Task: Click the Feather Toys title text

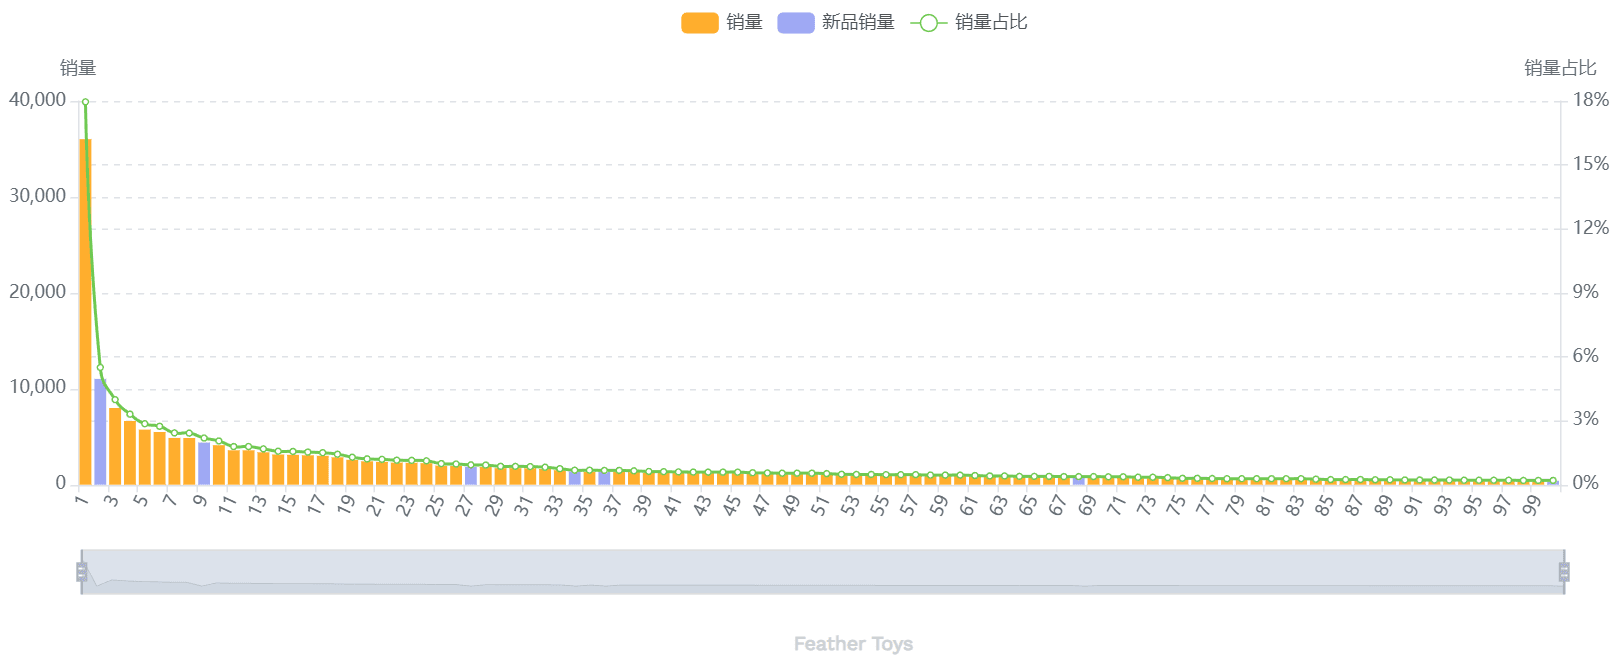Action: click(x=853, y=644)
